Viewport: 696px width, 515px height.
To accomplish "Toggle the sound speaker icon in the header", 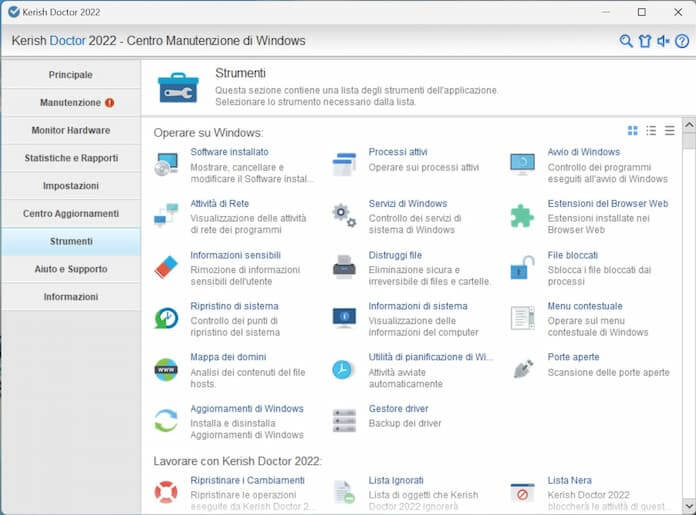I will click(x=663, y=41).
